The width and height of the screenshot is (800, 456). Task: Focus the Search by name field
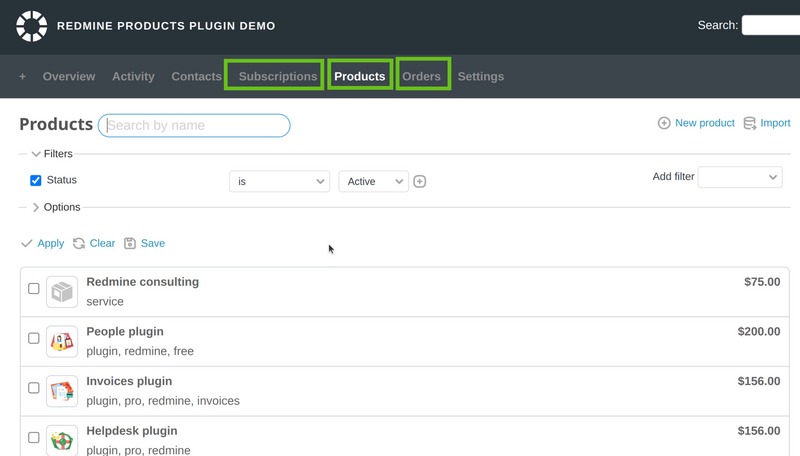click(194, 125)
